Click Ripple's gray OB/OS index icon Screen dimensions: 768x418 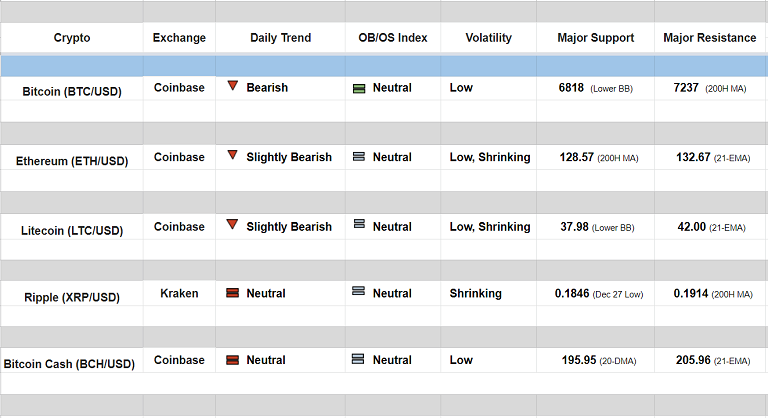pyautogui.click(x=359, y=292)
